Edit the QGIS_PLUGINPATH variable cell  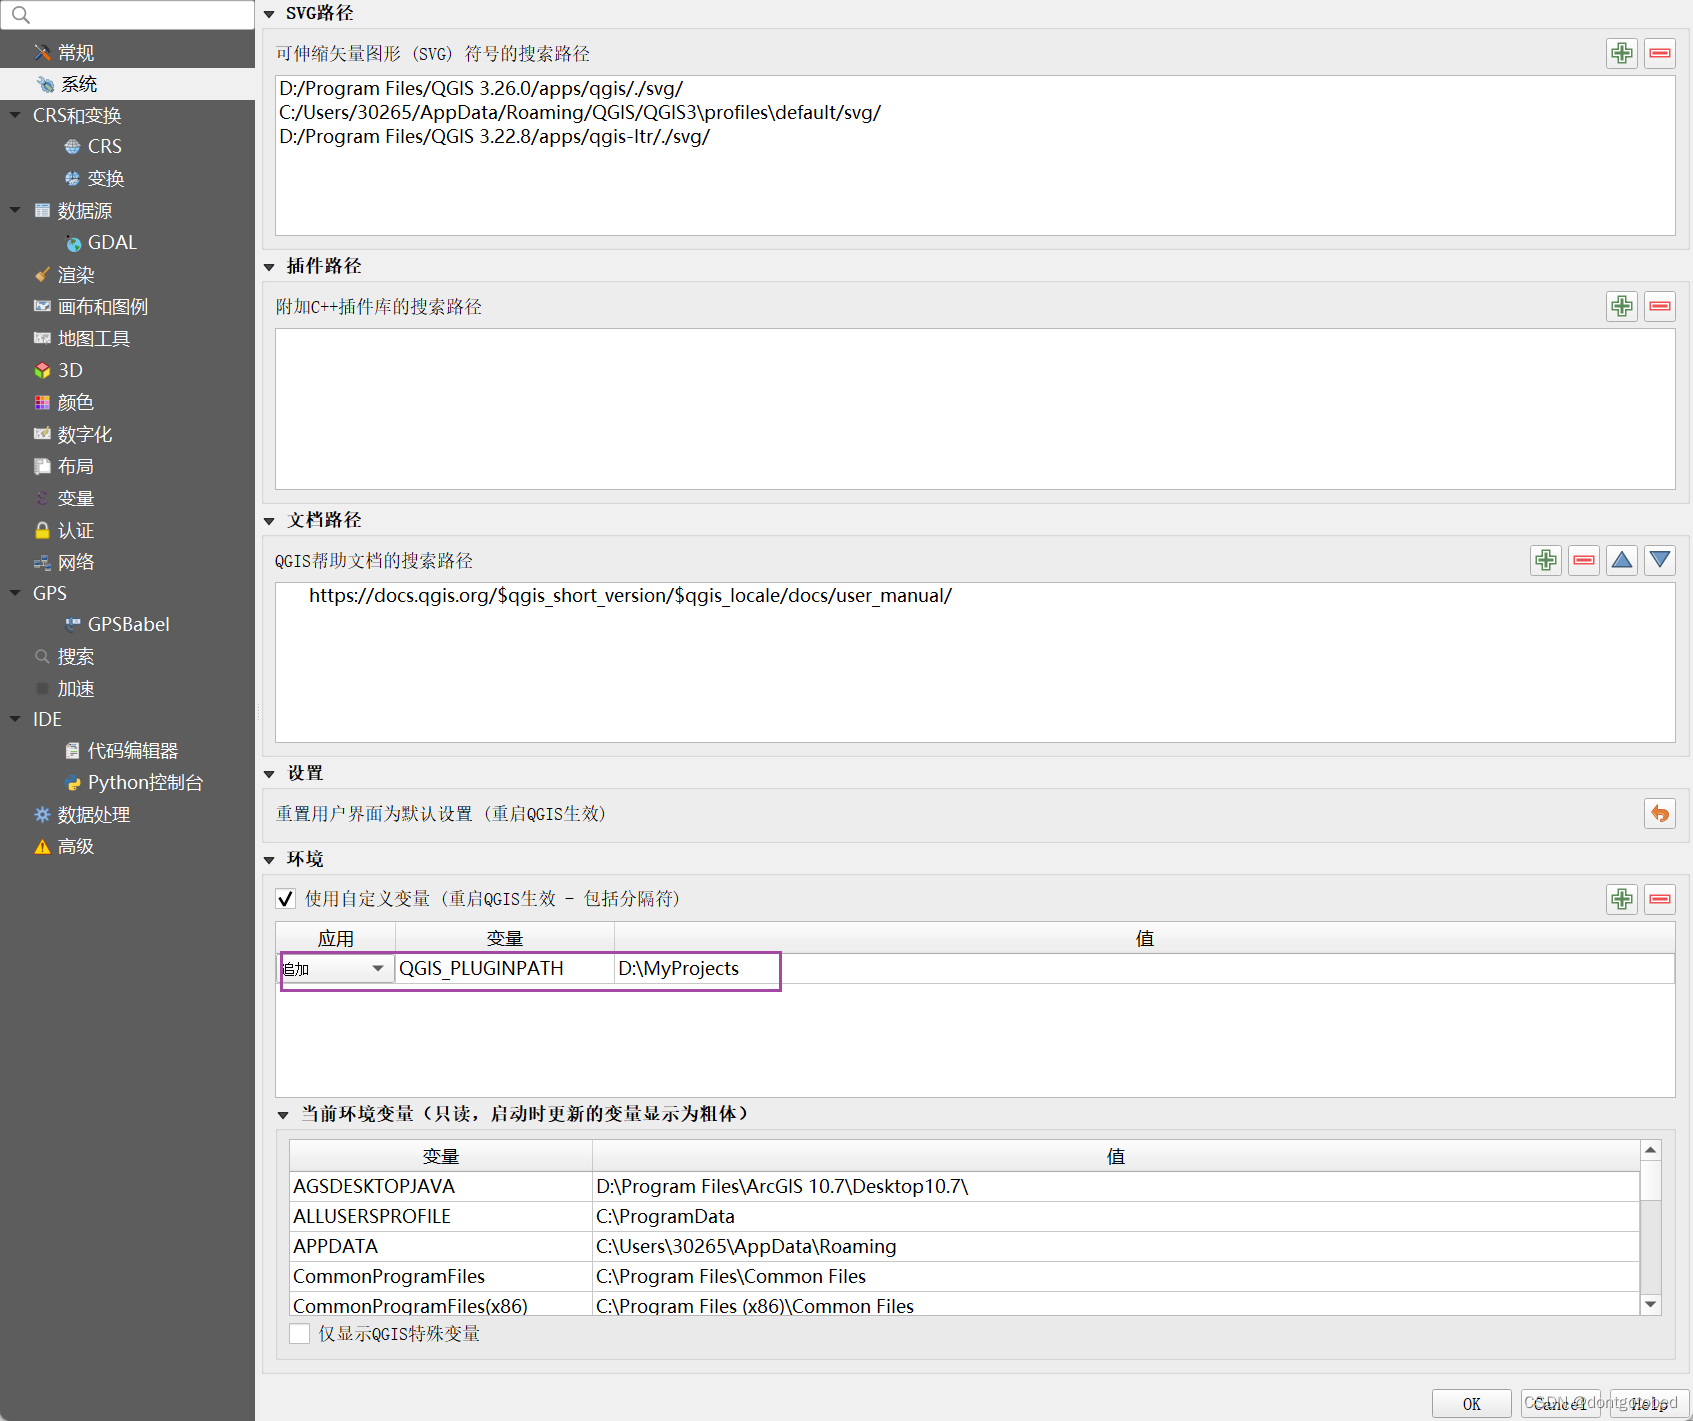pos(505,968)
